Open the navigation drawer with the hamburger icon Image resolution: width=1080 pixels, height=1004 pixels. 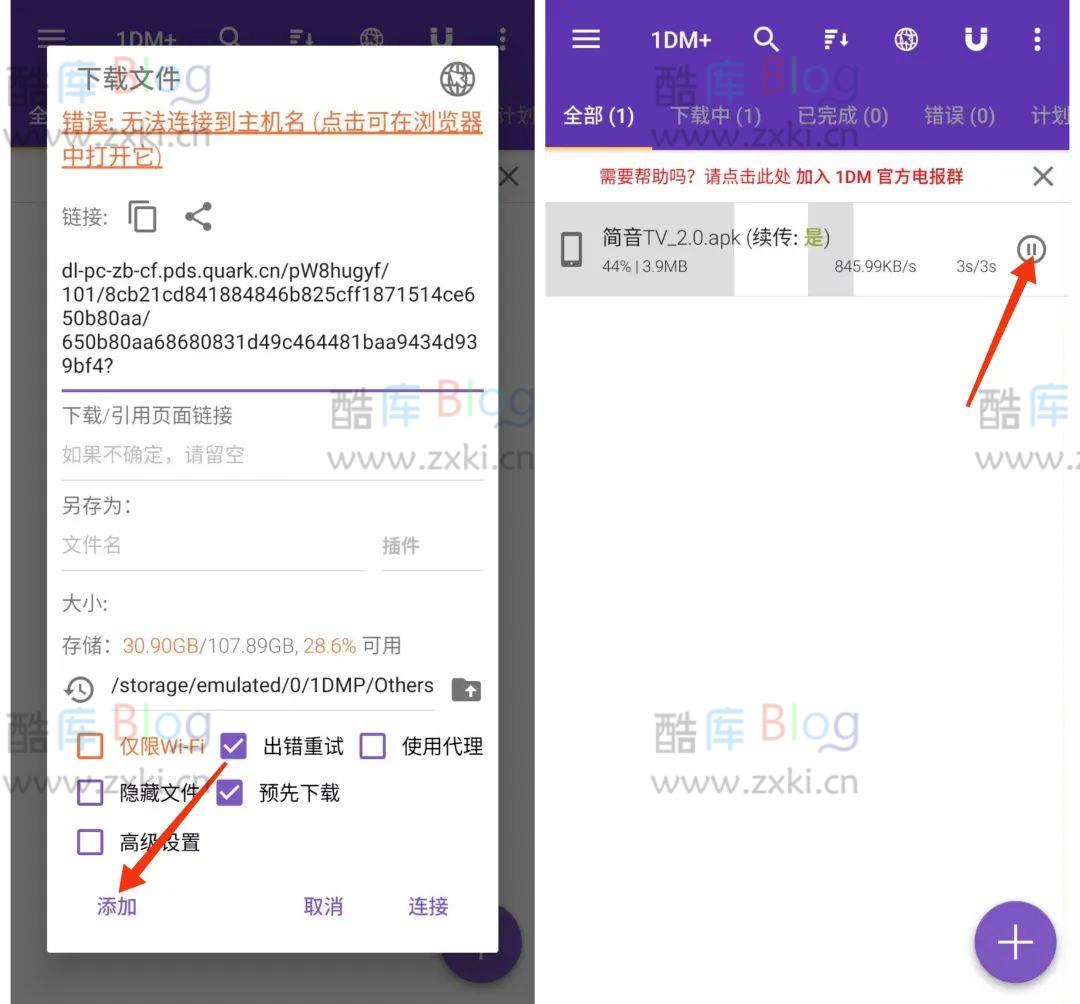586,40
